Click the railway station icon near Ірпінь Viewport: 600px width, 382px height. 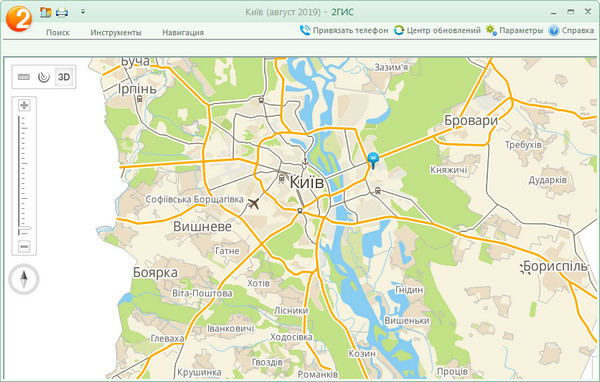pyautogui.click(x=140, y=99)
